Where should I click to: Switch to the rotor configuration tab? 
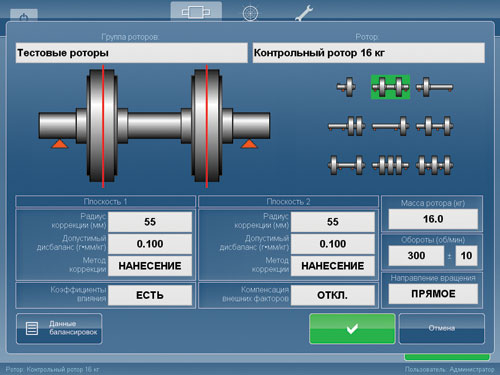(x=196, y=12)
